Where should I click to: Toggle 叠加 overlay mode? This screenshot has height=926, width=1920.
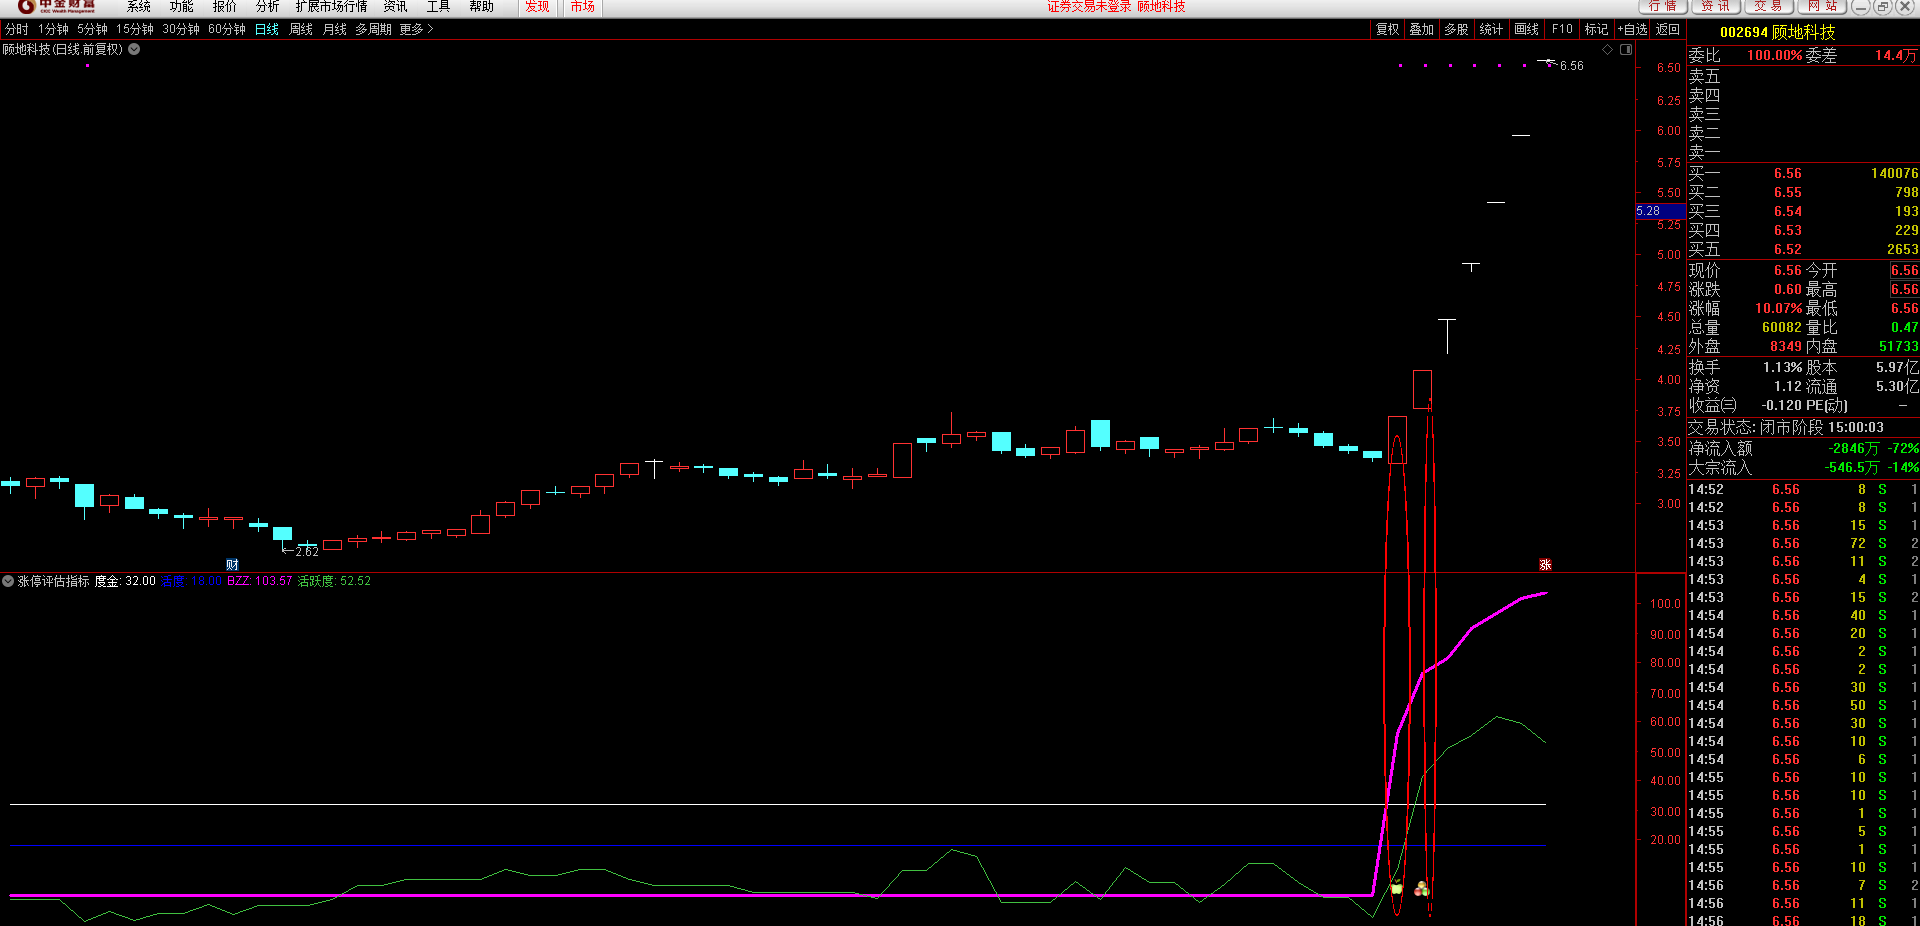(x=1422, y=29)
